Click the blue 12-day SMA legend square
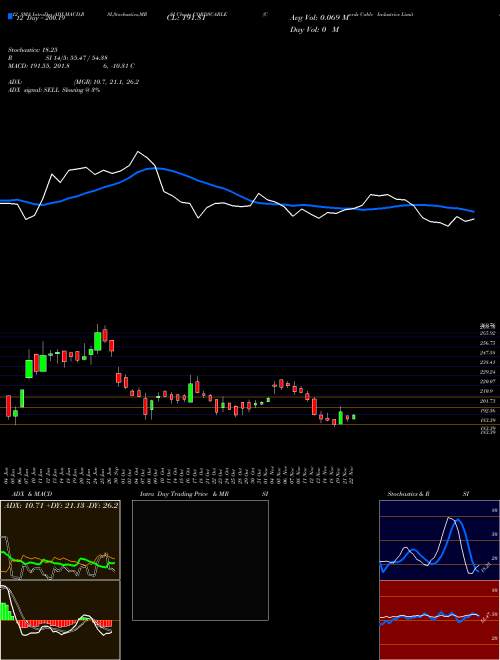 point(9,16)
